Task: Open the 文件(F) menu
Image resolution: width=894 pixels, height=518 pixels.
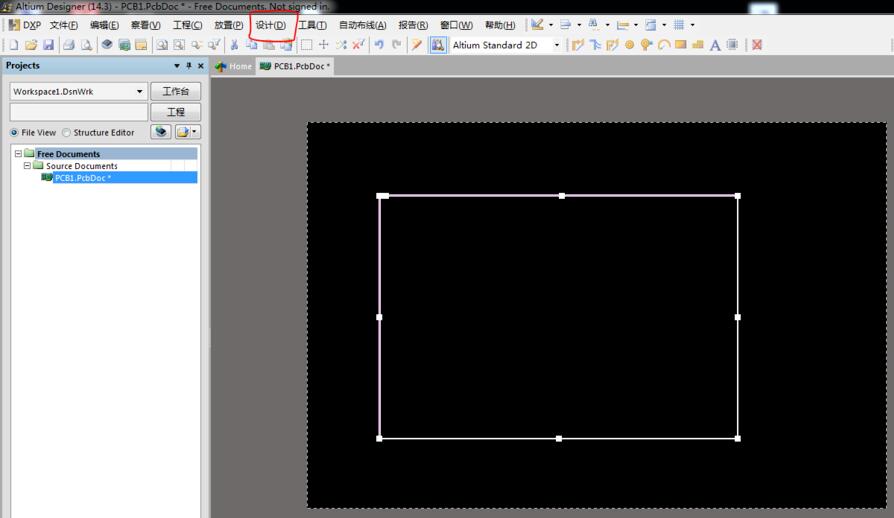Action: tap(63, 25)
